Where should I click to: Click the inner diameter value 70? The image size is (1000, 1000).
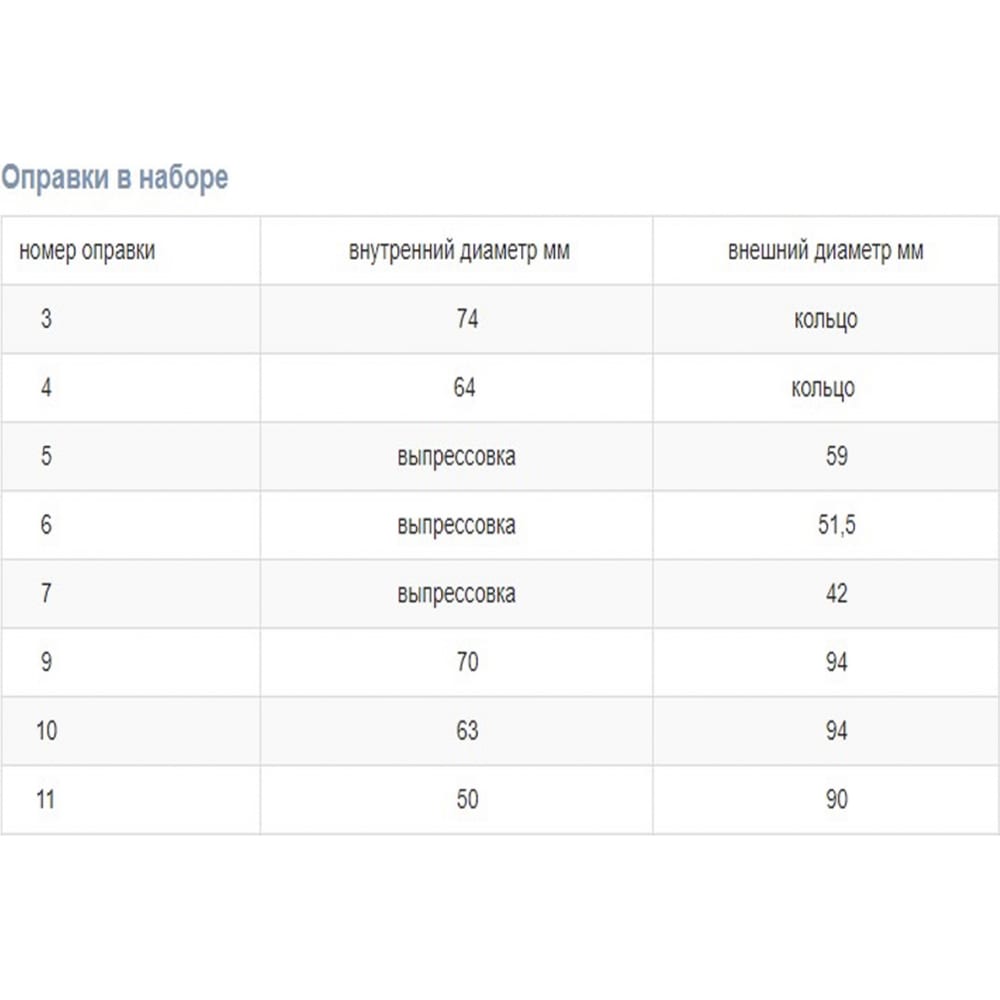tap(467, 662)
